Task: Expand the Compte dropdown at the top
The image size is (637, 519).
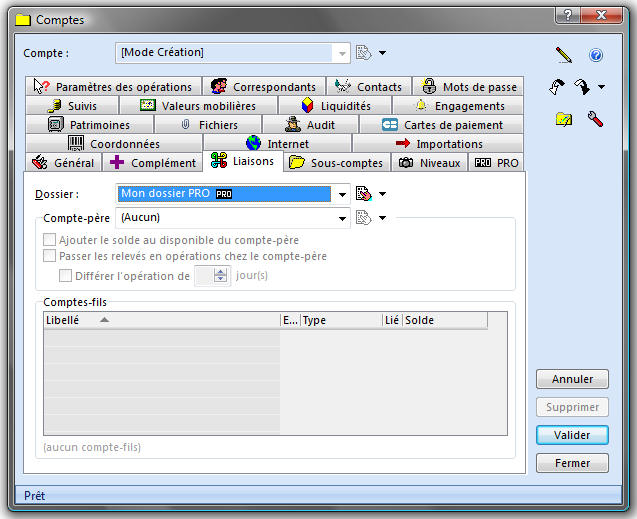Action: click(342, 52)
